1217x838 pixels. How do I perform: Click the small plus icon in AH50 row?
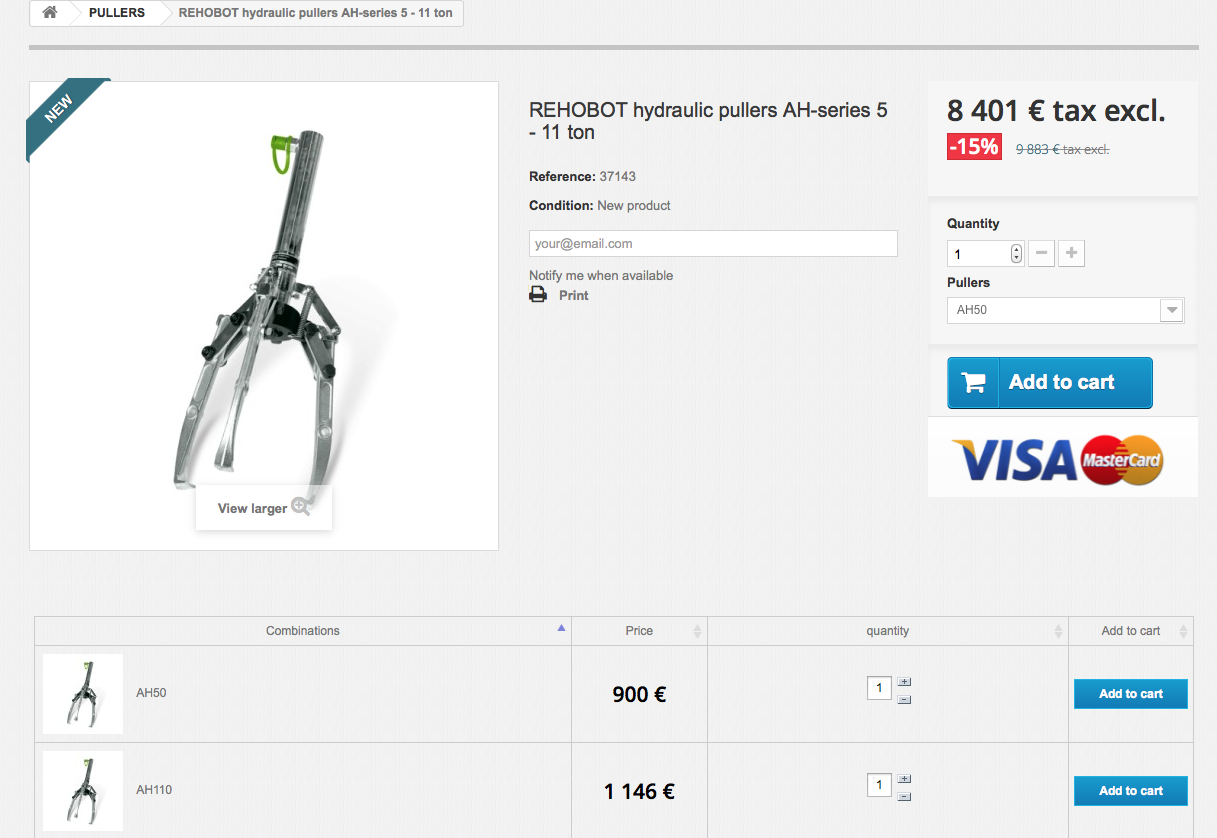pyautogui.click(x=904, y=682)
